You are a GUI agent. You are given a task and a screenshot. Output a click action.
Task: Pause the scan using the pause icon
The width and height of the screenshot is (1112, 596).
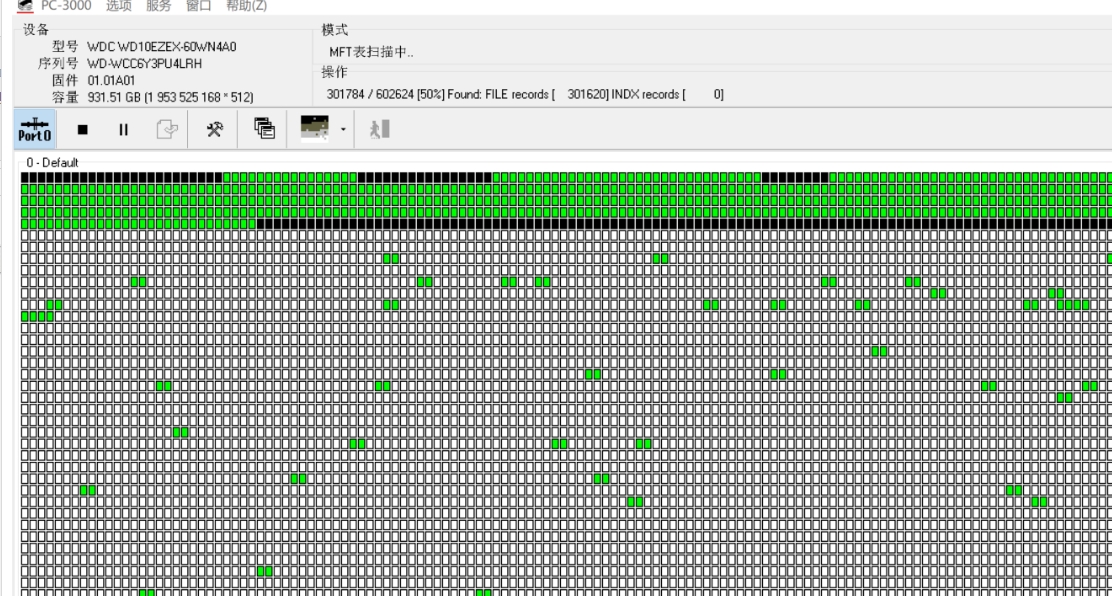(123, 129)
